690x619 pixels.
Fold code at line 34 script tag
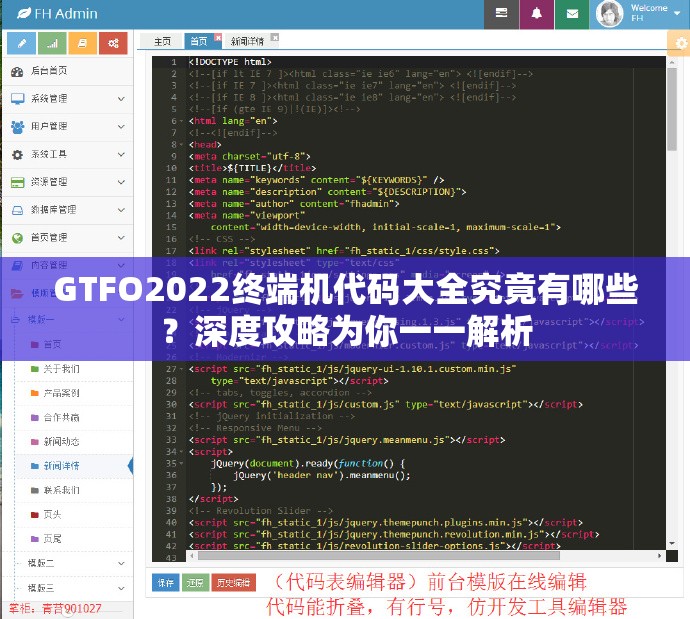181,452
